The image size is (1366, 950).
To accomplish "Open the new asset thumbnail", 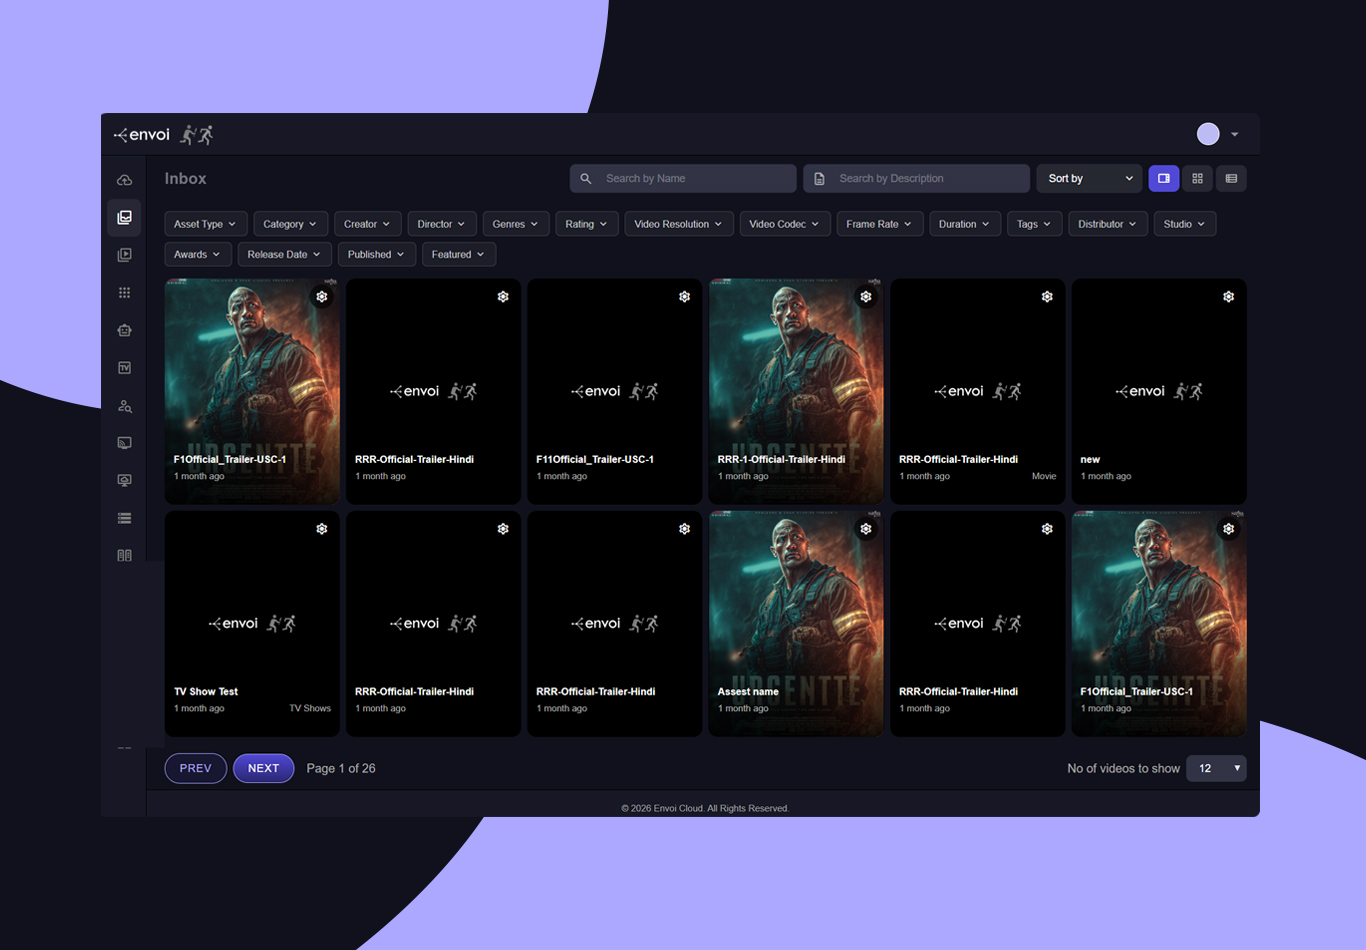I will [1159, 391].
